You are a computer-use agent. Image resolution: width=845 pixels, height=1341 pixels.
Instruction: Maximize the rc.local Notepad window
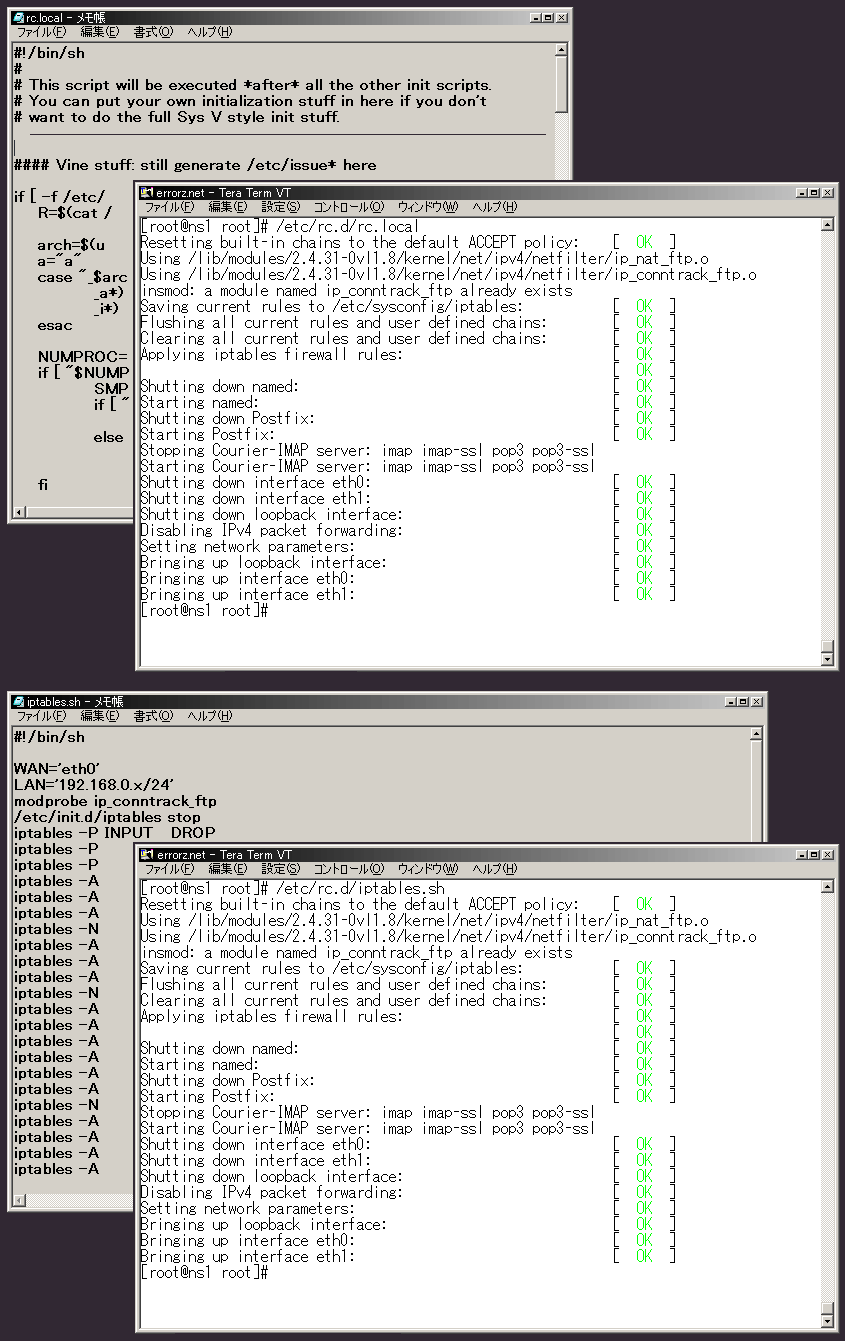pyautogui.click(x=549, y=17)
